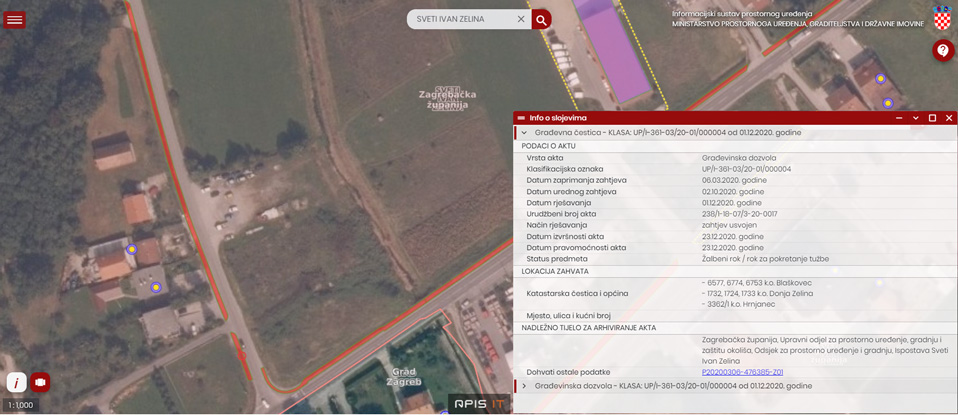Click the yellow point marker near left houses
Image resolution: width=958 pixels, height=415 pixels.
point(131,249)
